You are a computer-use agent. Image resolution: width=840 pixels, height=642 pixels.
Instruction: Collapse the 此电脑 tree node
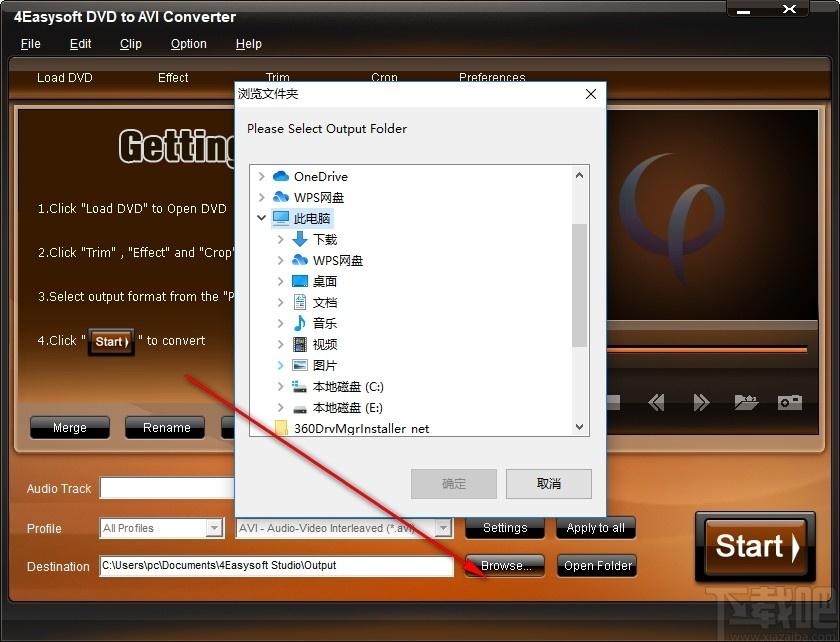tap(261, 218)
